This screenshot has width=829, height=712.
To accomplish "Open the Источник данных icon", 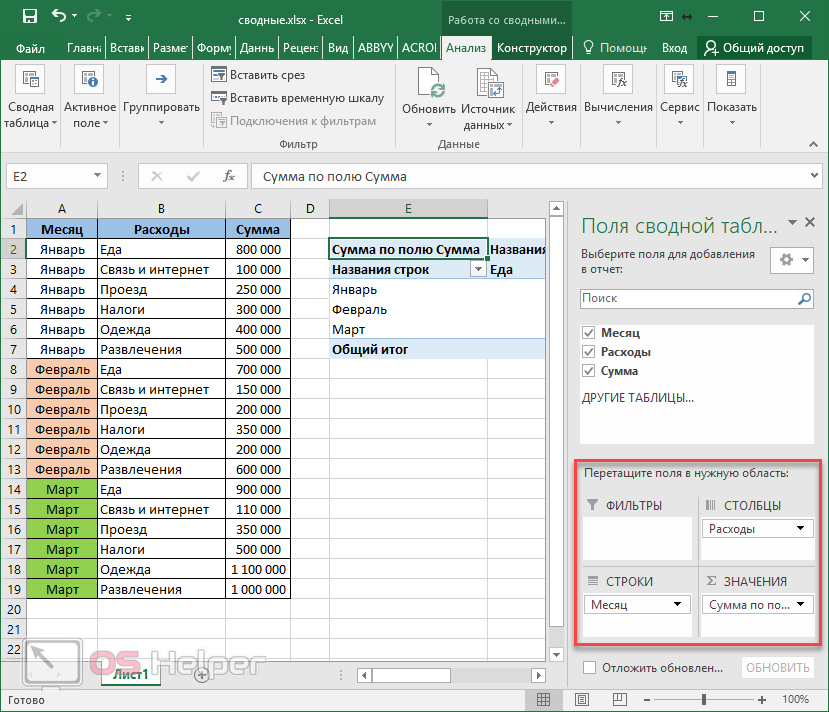I will pyautogui.click(x=489, y=83).
